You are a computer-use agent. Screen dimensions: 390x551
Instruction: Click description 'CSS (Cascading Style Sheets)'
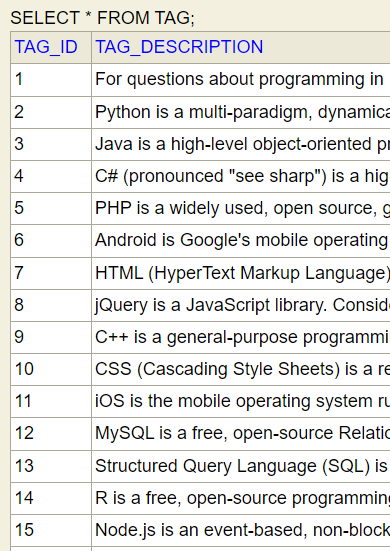pyautogui.click(x=242, y=370)
